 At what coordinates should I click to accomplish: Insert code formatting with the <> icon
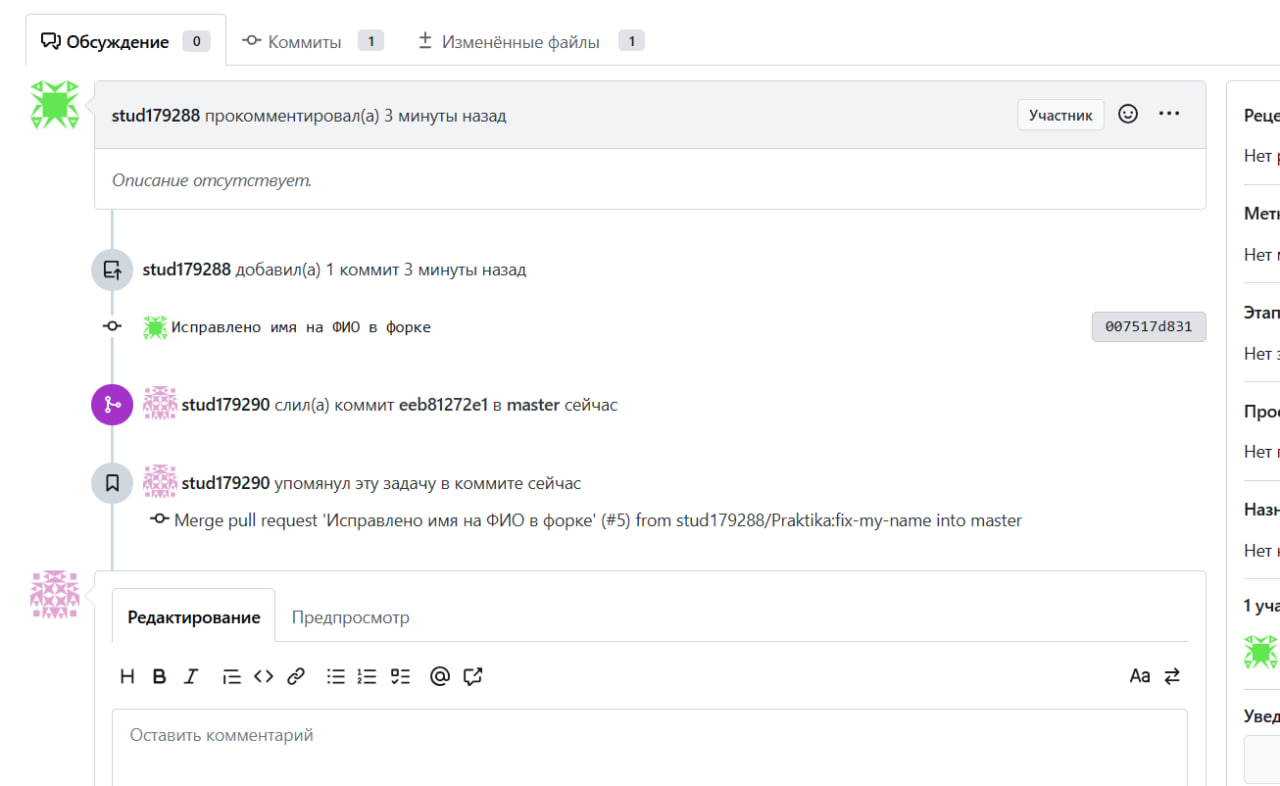(x=263, y=676)
